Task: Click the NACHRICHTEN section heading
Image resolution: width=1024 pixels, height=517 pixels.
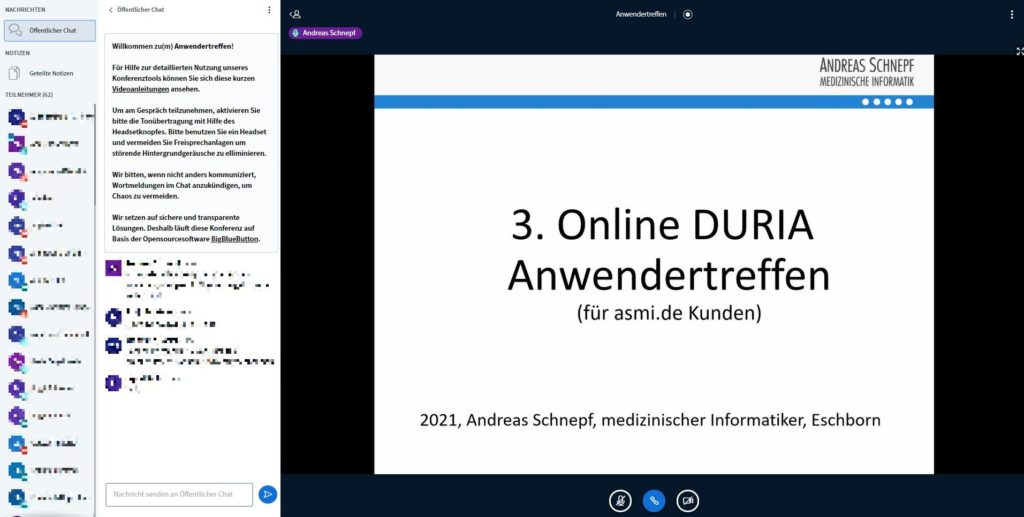Action: pyautogui.click(x=25, y=10)
